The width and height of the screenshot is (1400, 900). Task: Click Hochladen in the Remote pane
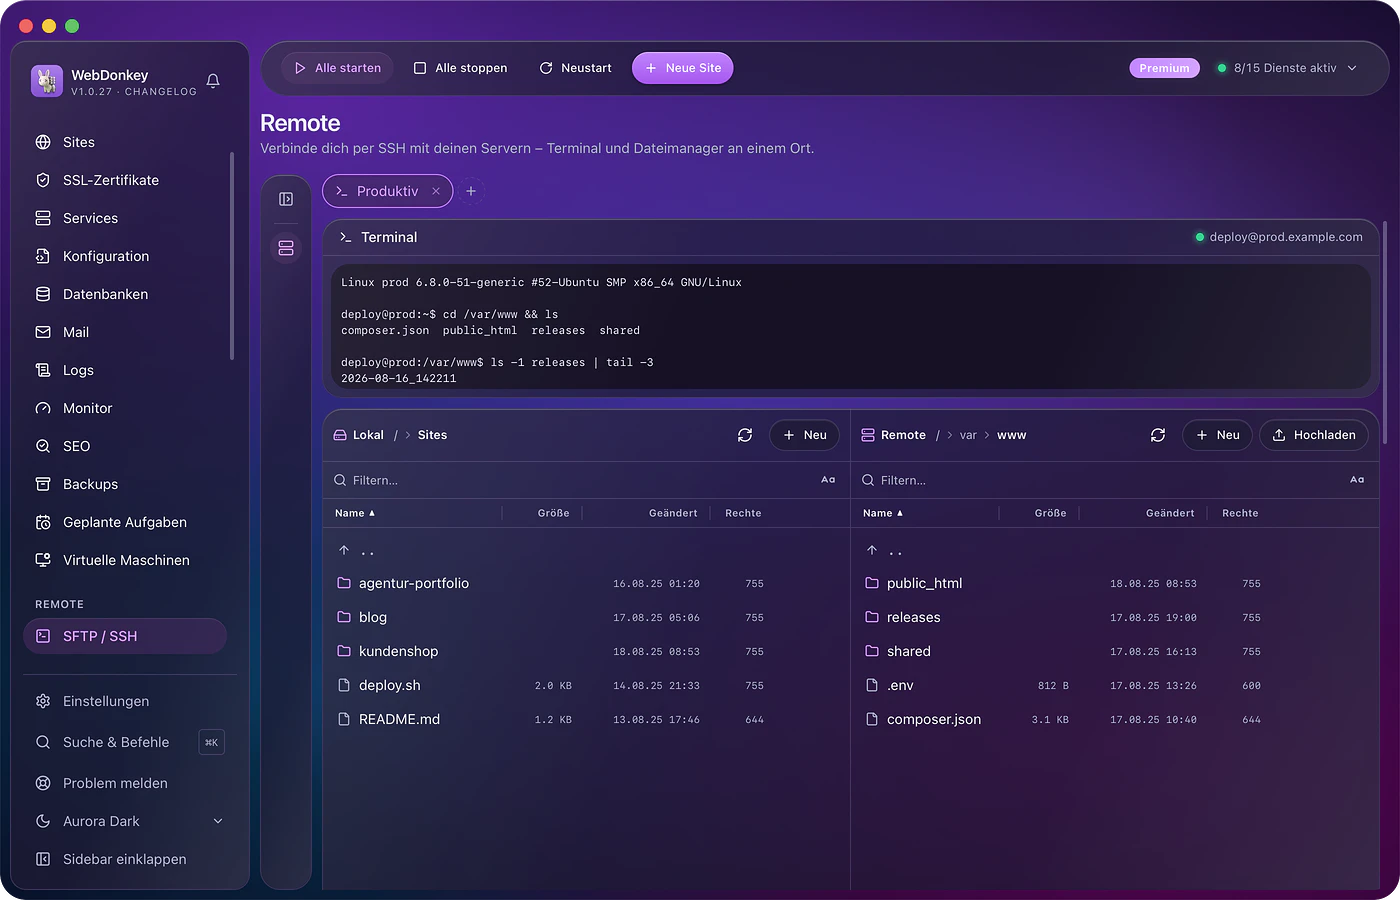click(1314, 435)
